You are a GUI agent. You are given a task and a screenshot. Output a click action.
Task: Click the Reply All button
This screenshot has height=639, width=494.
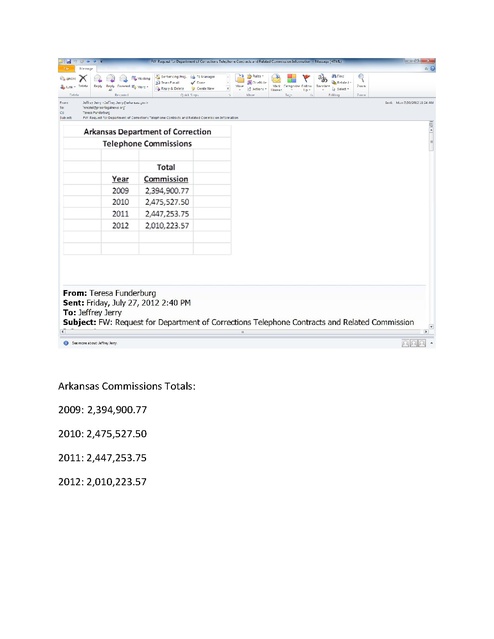[110, 82]
